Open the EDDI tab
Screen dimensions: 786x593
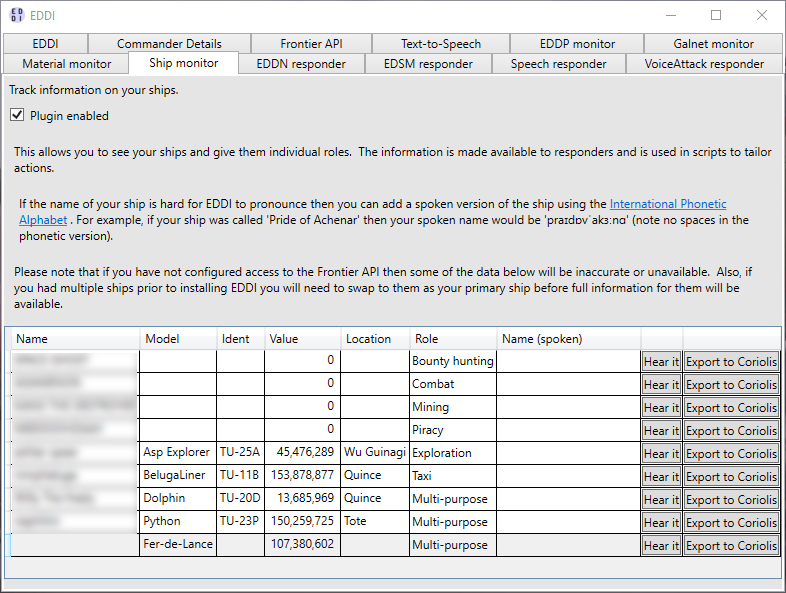point(46,44)
